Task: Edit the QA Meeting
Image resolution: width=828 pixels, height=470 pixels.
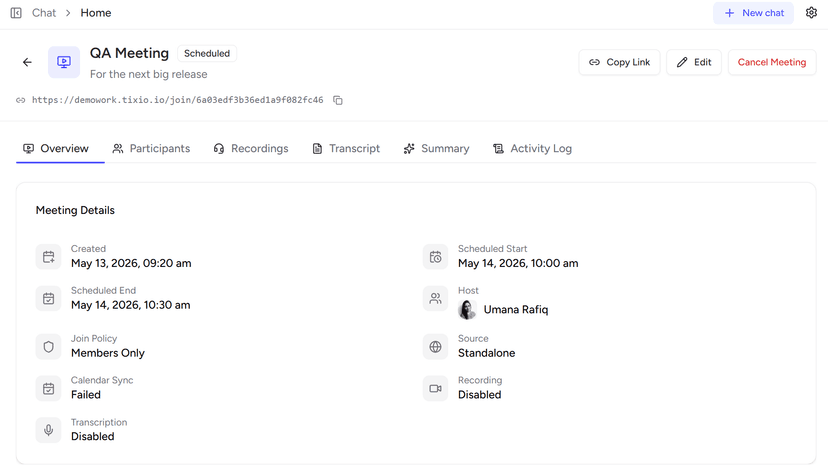Action: point(694,62)
